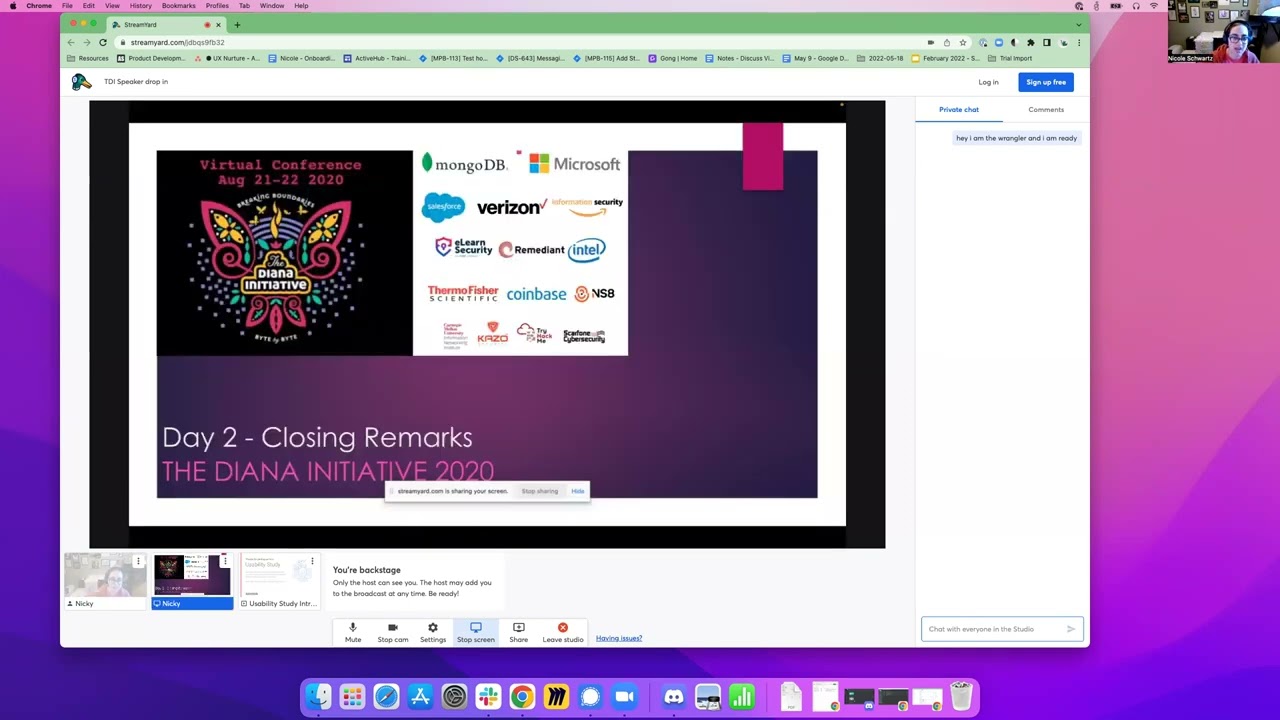Open the Bookmarks menu
This screenshot has height=720, width=1280.
coord(179,6)
